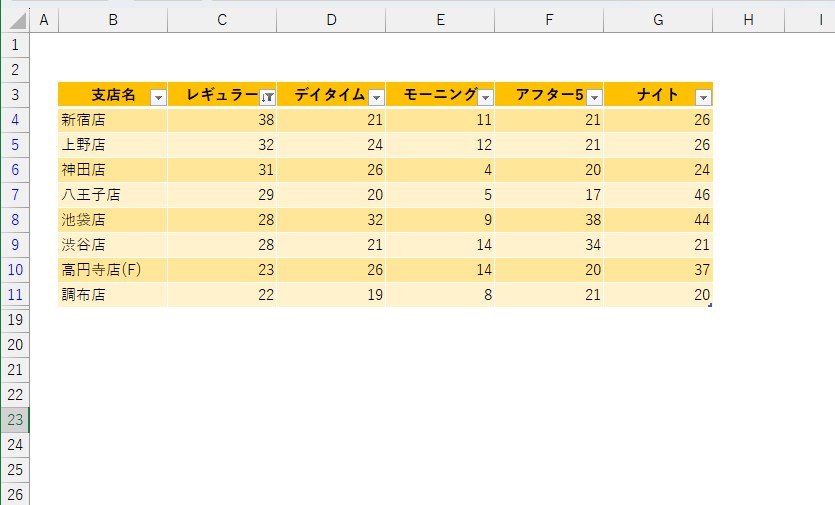Open the 支店名 filter dropdown

click(158, 97)
